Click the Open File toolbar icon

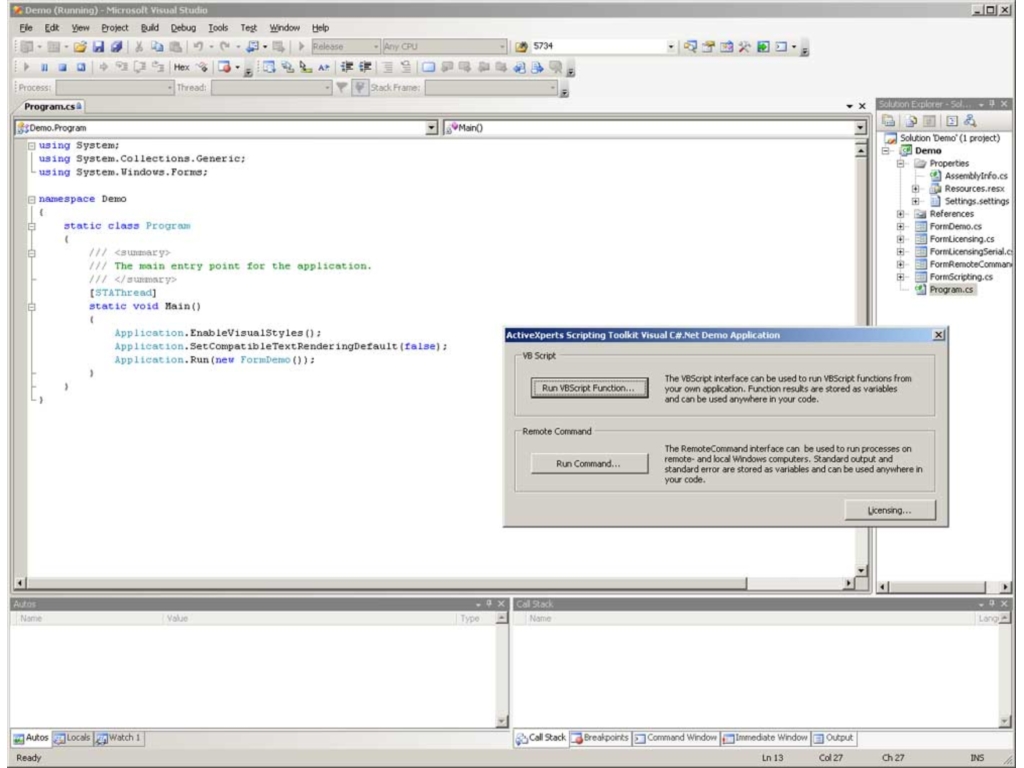click(x=80, y=46)
